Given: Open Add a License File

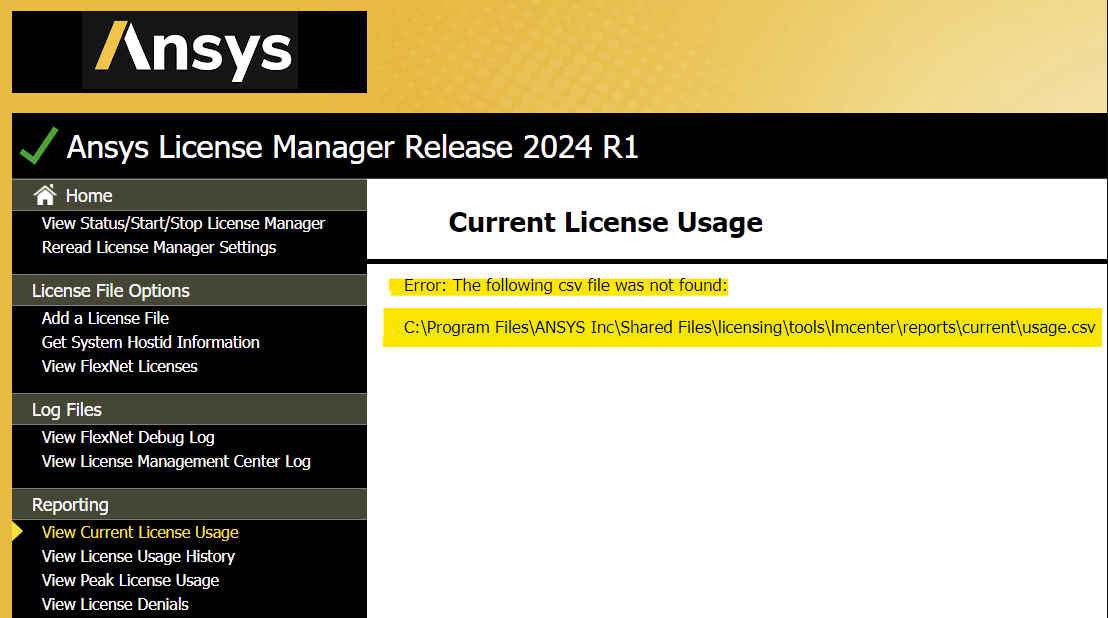Looking at the screenshot, I should pos(105,318).
